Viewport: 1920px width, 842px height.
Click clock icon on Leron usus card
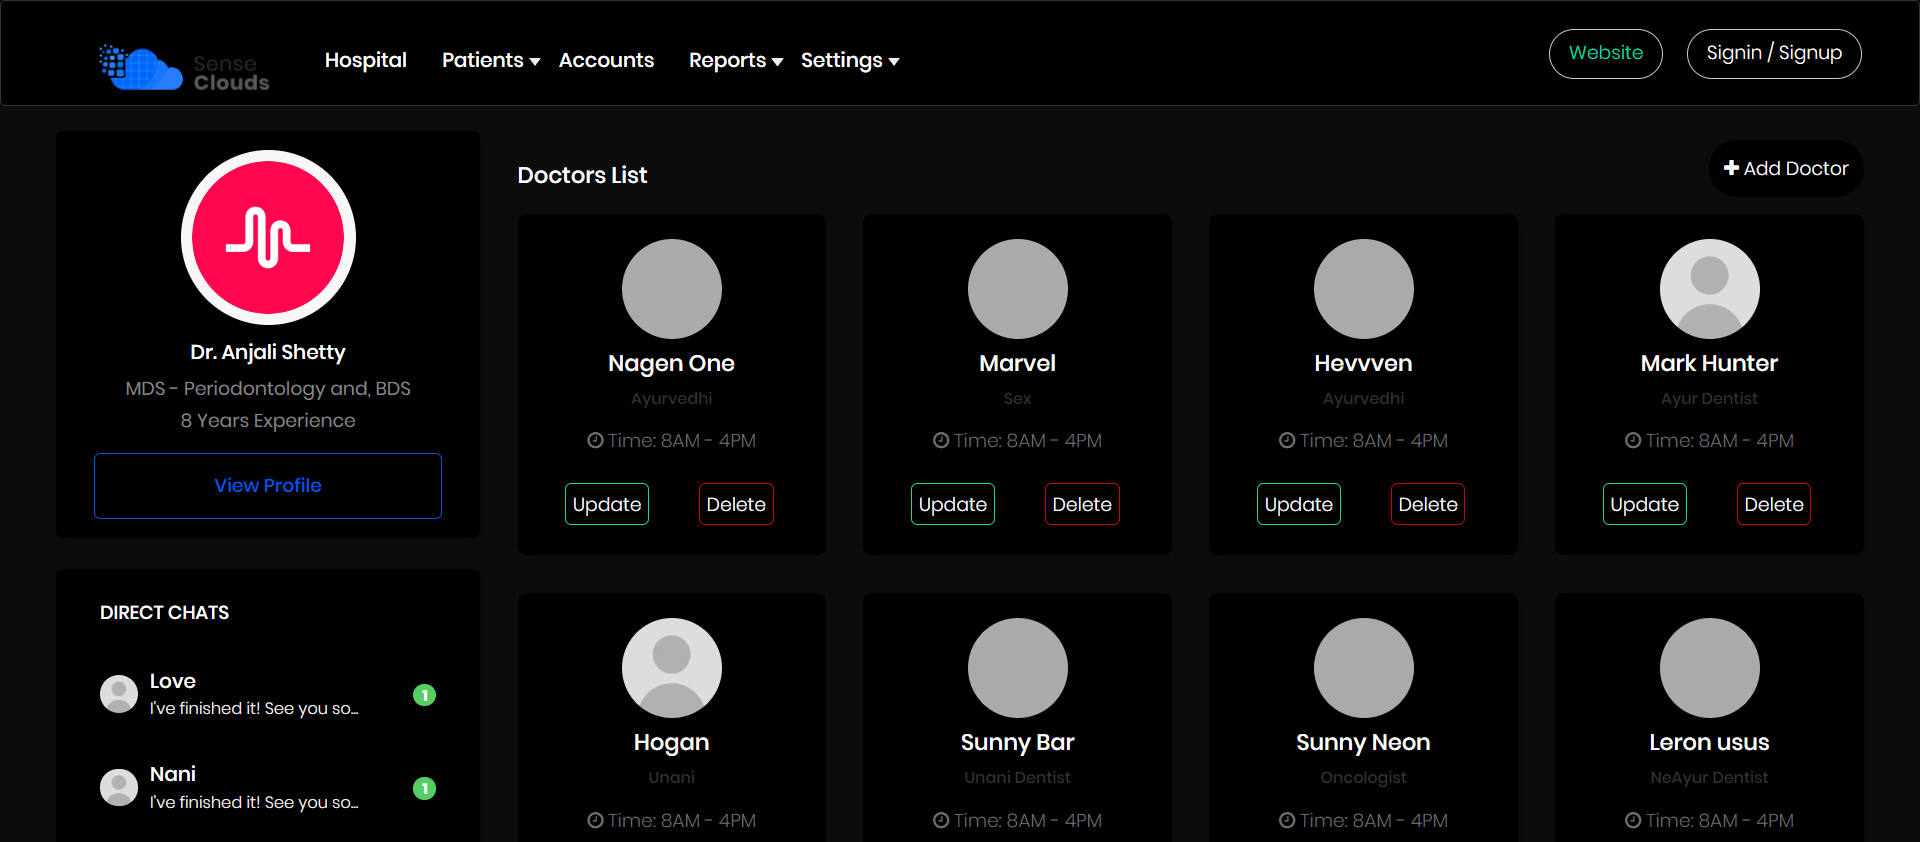(x=1633, y=820)
